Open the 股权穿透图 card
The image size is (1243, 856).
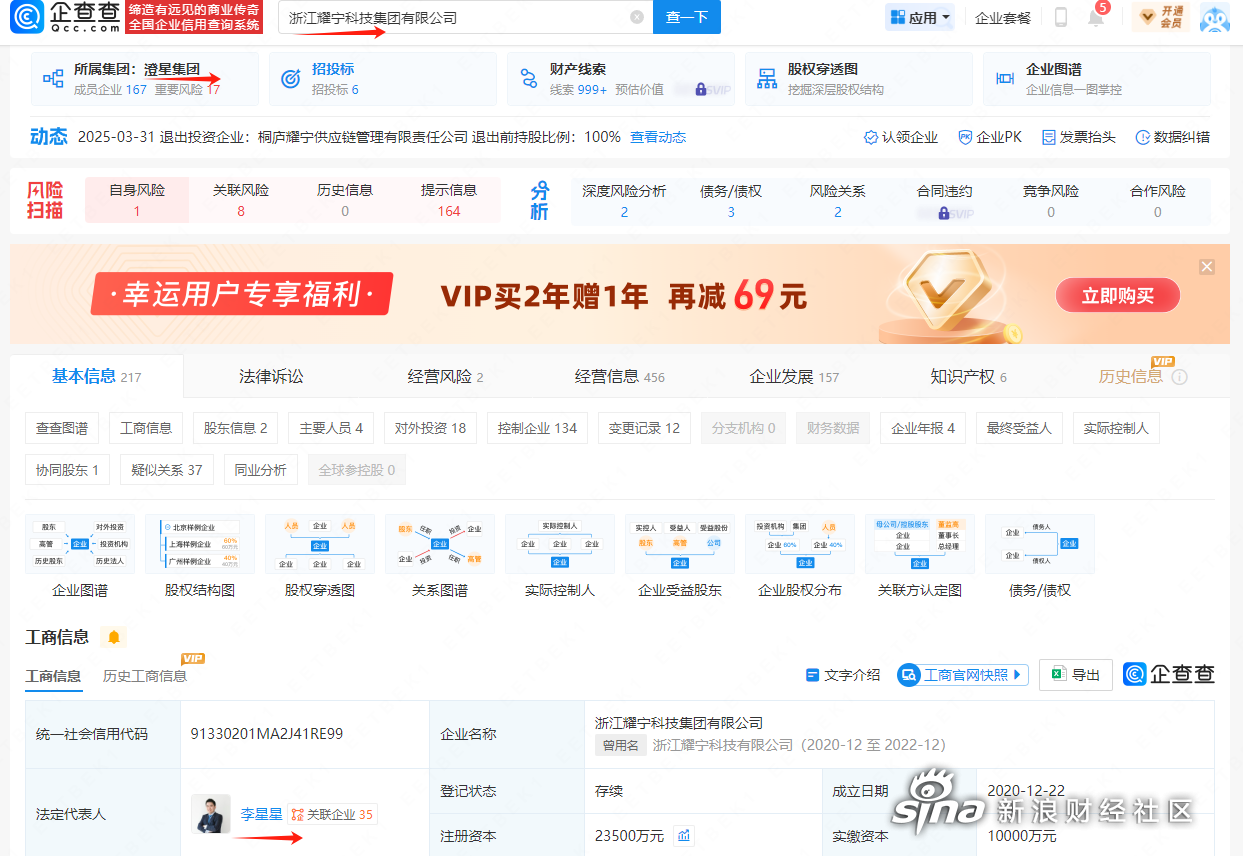click(858, 79)
